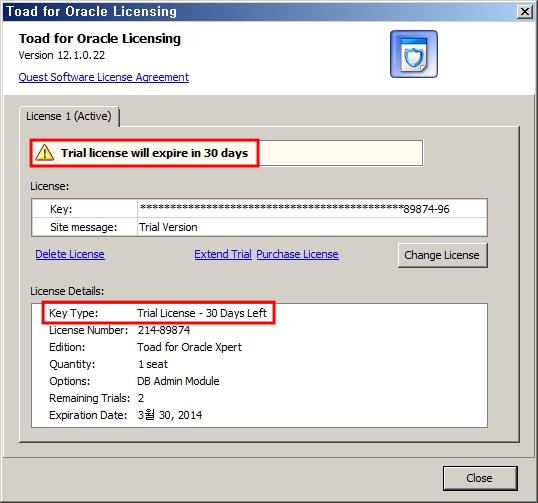Click the Key Type 'Trial License - 30 Days Left'
This screenshot has height=503, width=538.
click(x=202, y=313)
